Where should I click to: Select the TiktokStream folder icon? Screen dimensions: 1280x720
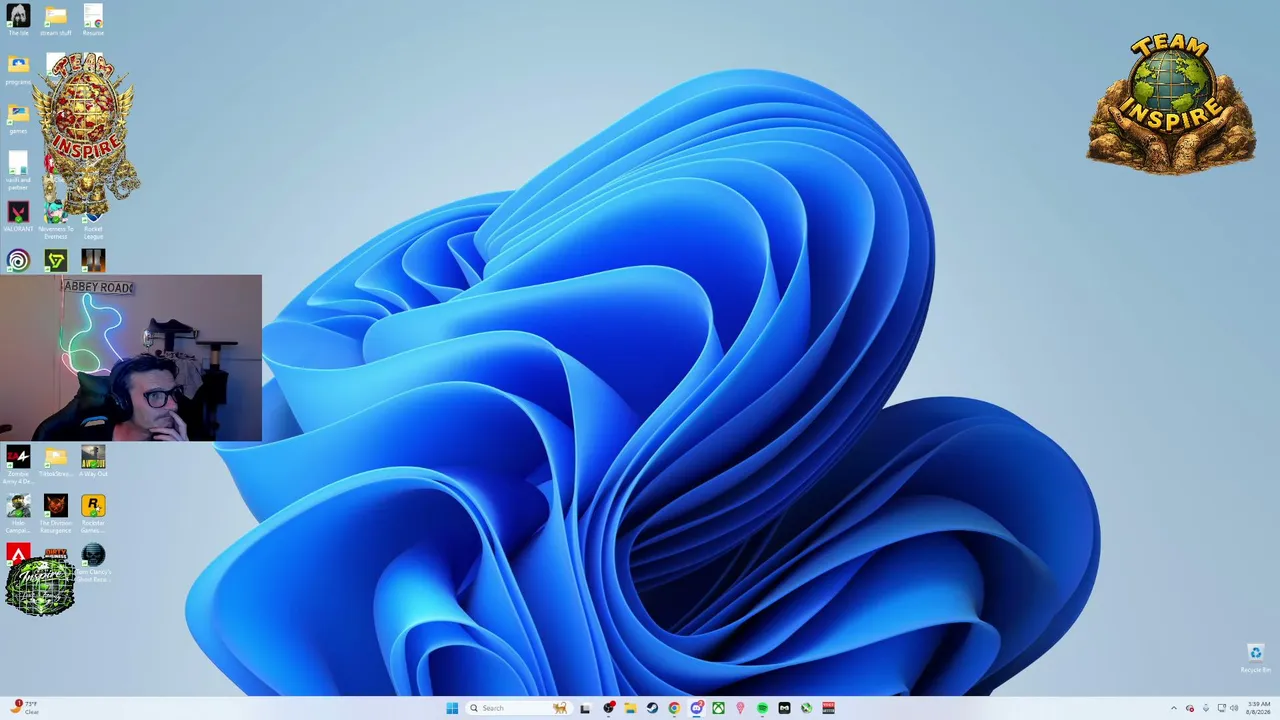pyautogui.click(x=56, y=461)
